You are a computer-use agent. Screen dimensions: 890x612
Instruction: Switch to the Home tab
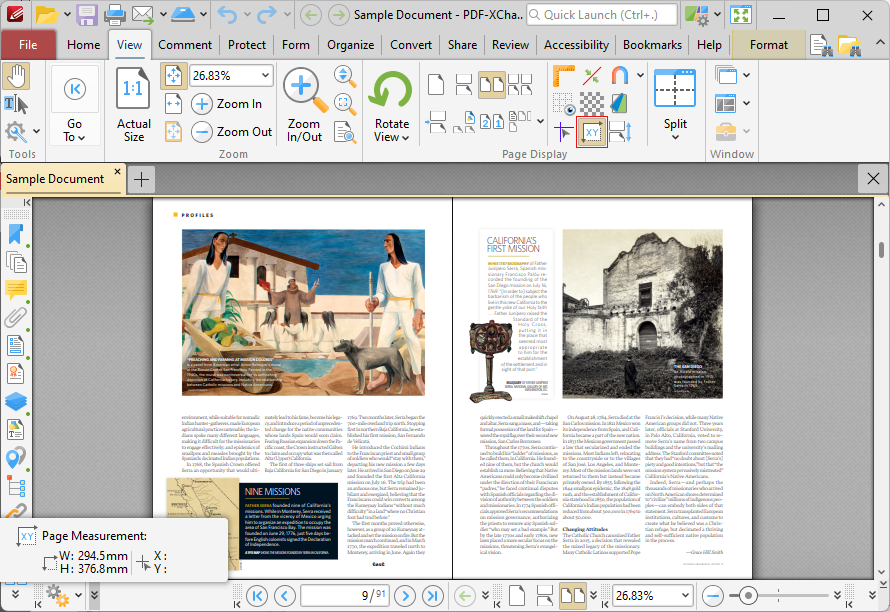click(x=83, y=45)
